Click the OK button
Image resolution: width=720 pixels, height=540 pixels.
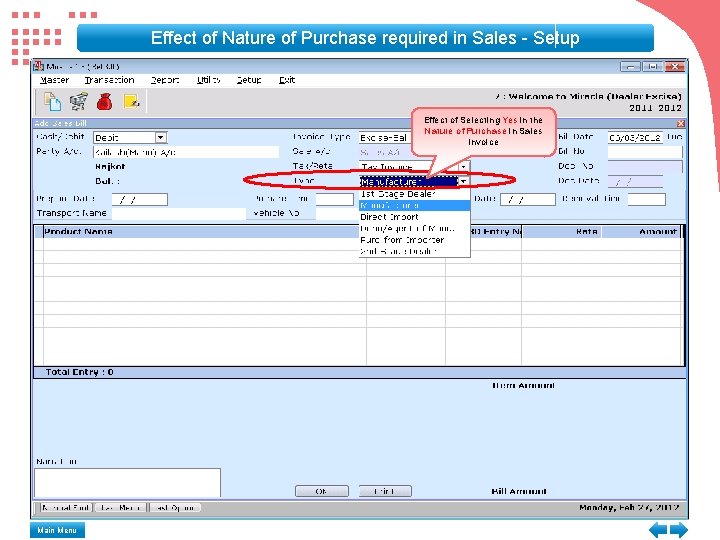[321, 491]
